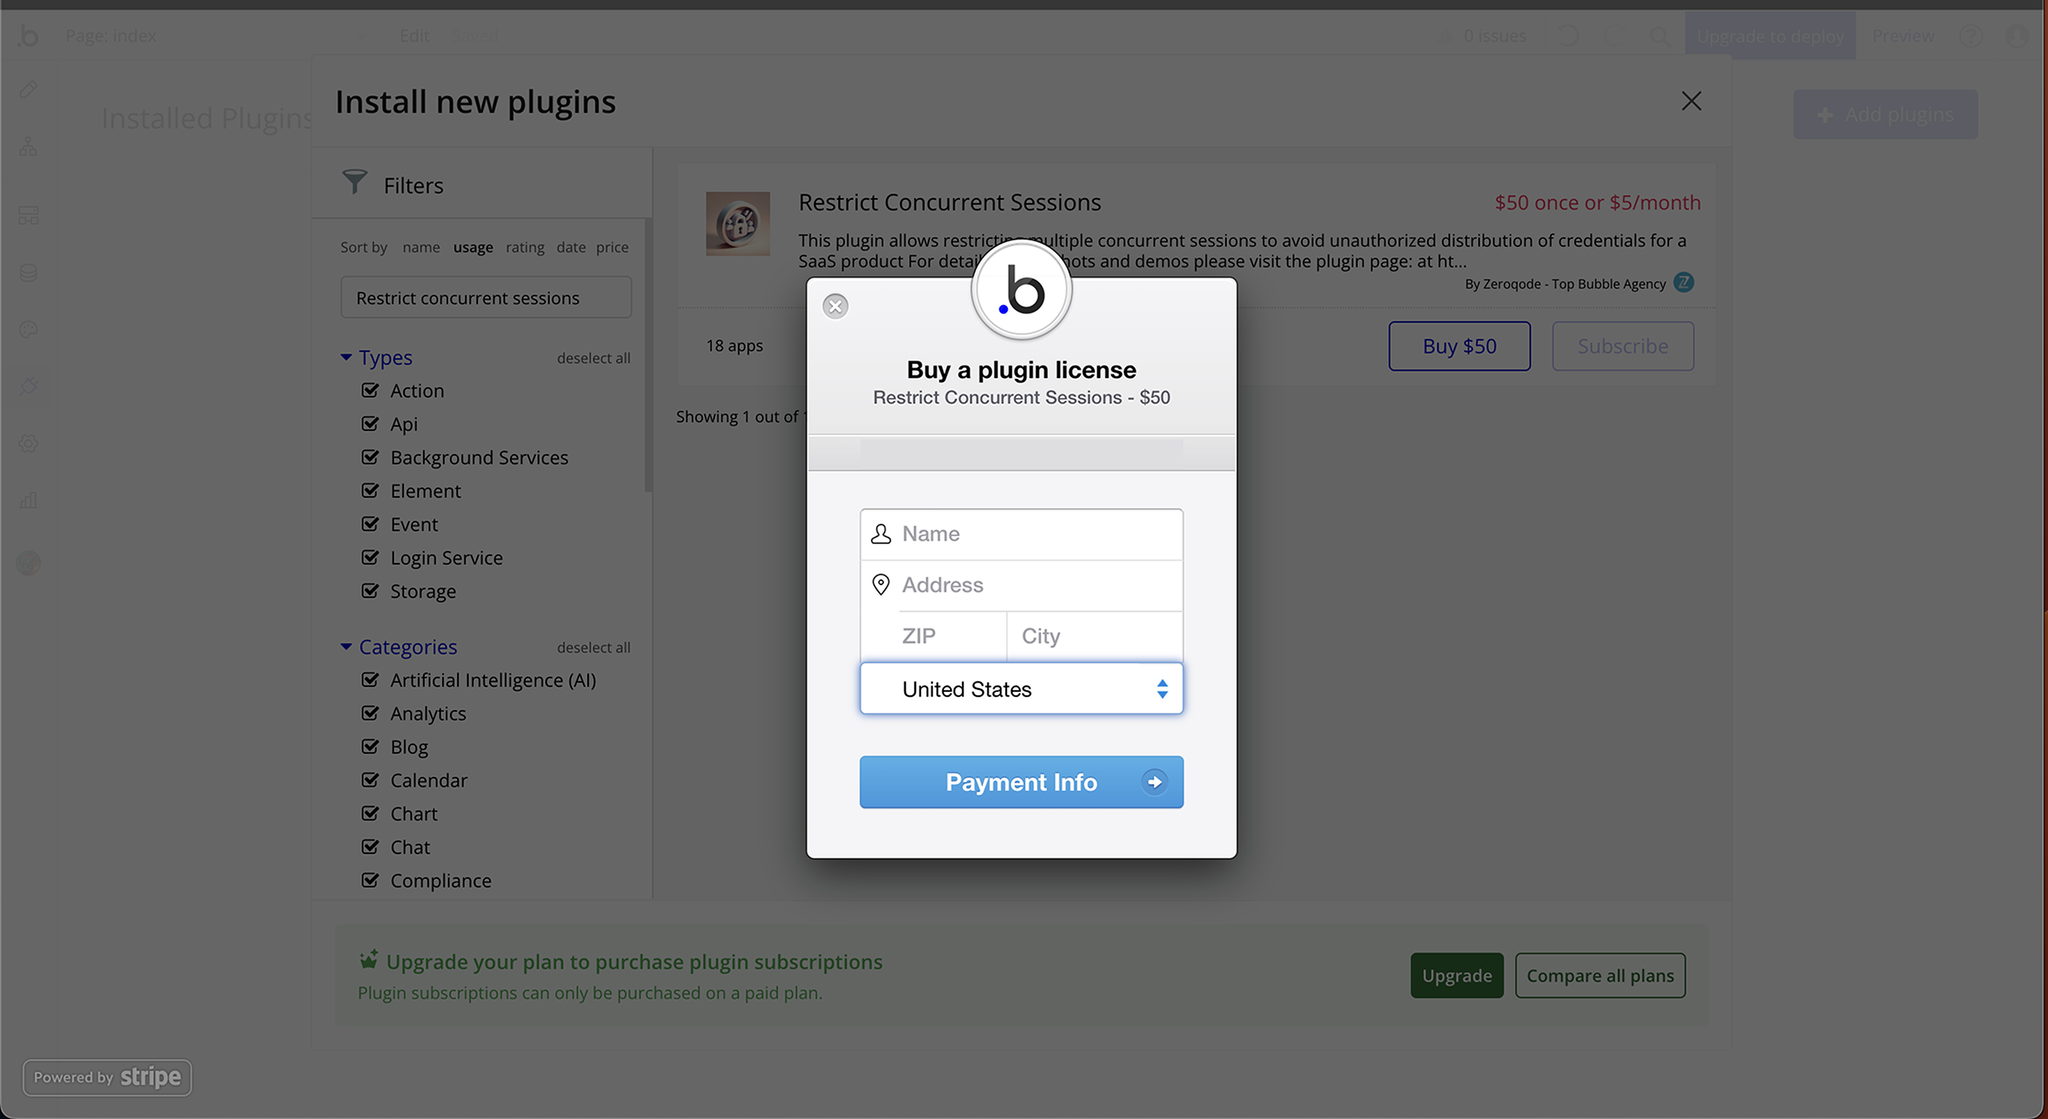
Task: Uncheck the Background Services type checkbox
Action: pyautogui.click(x=370, y=457)
